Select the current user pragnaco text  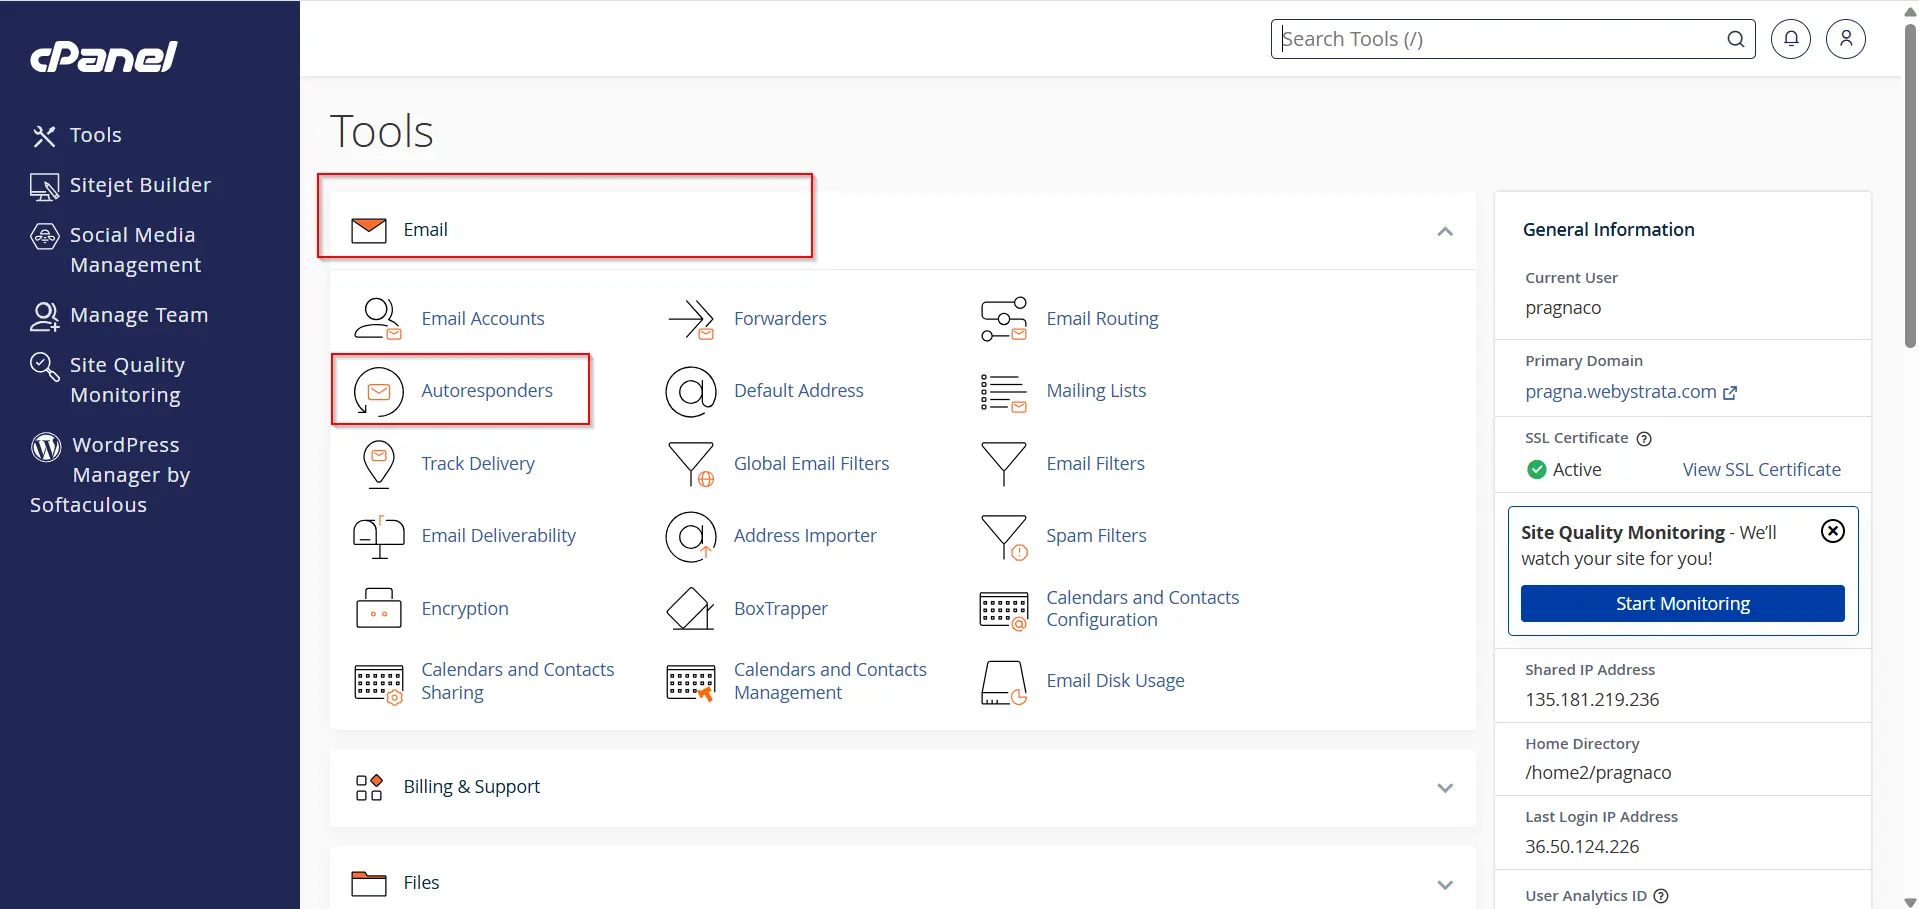[x=1563, y=308]
